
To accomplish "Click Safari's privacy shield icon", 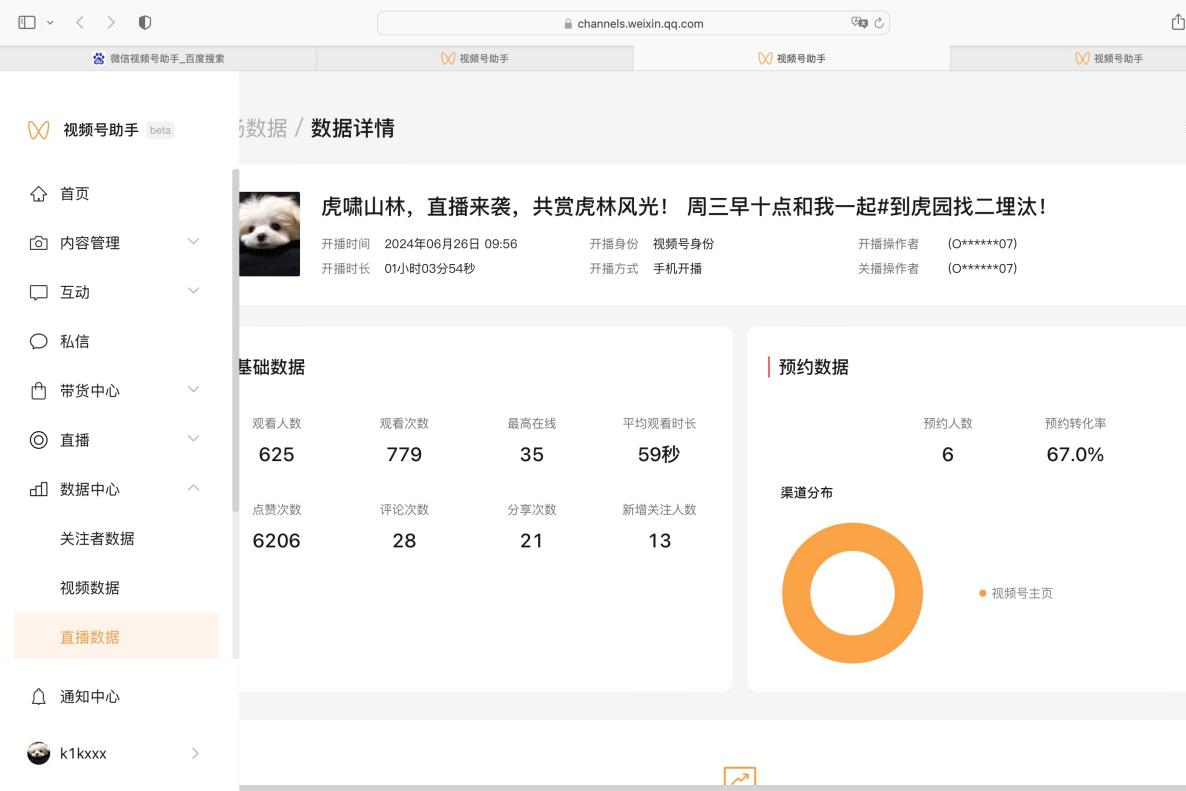I will (145, 22).
